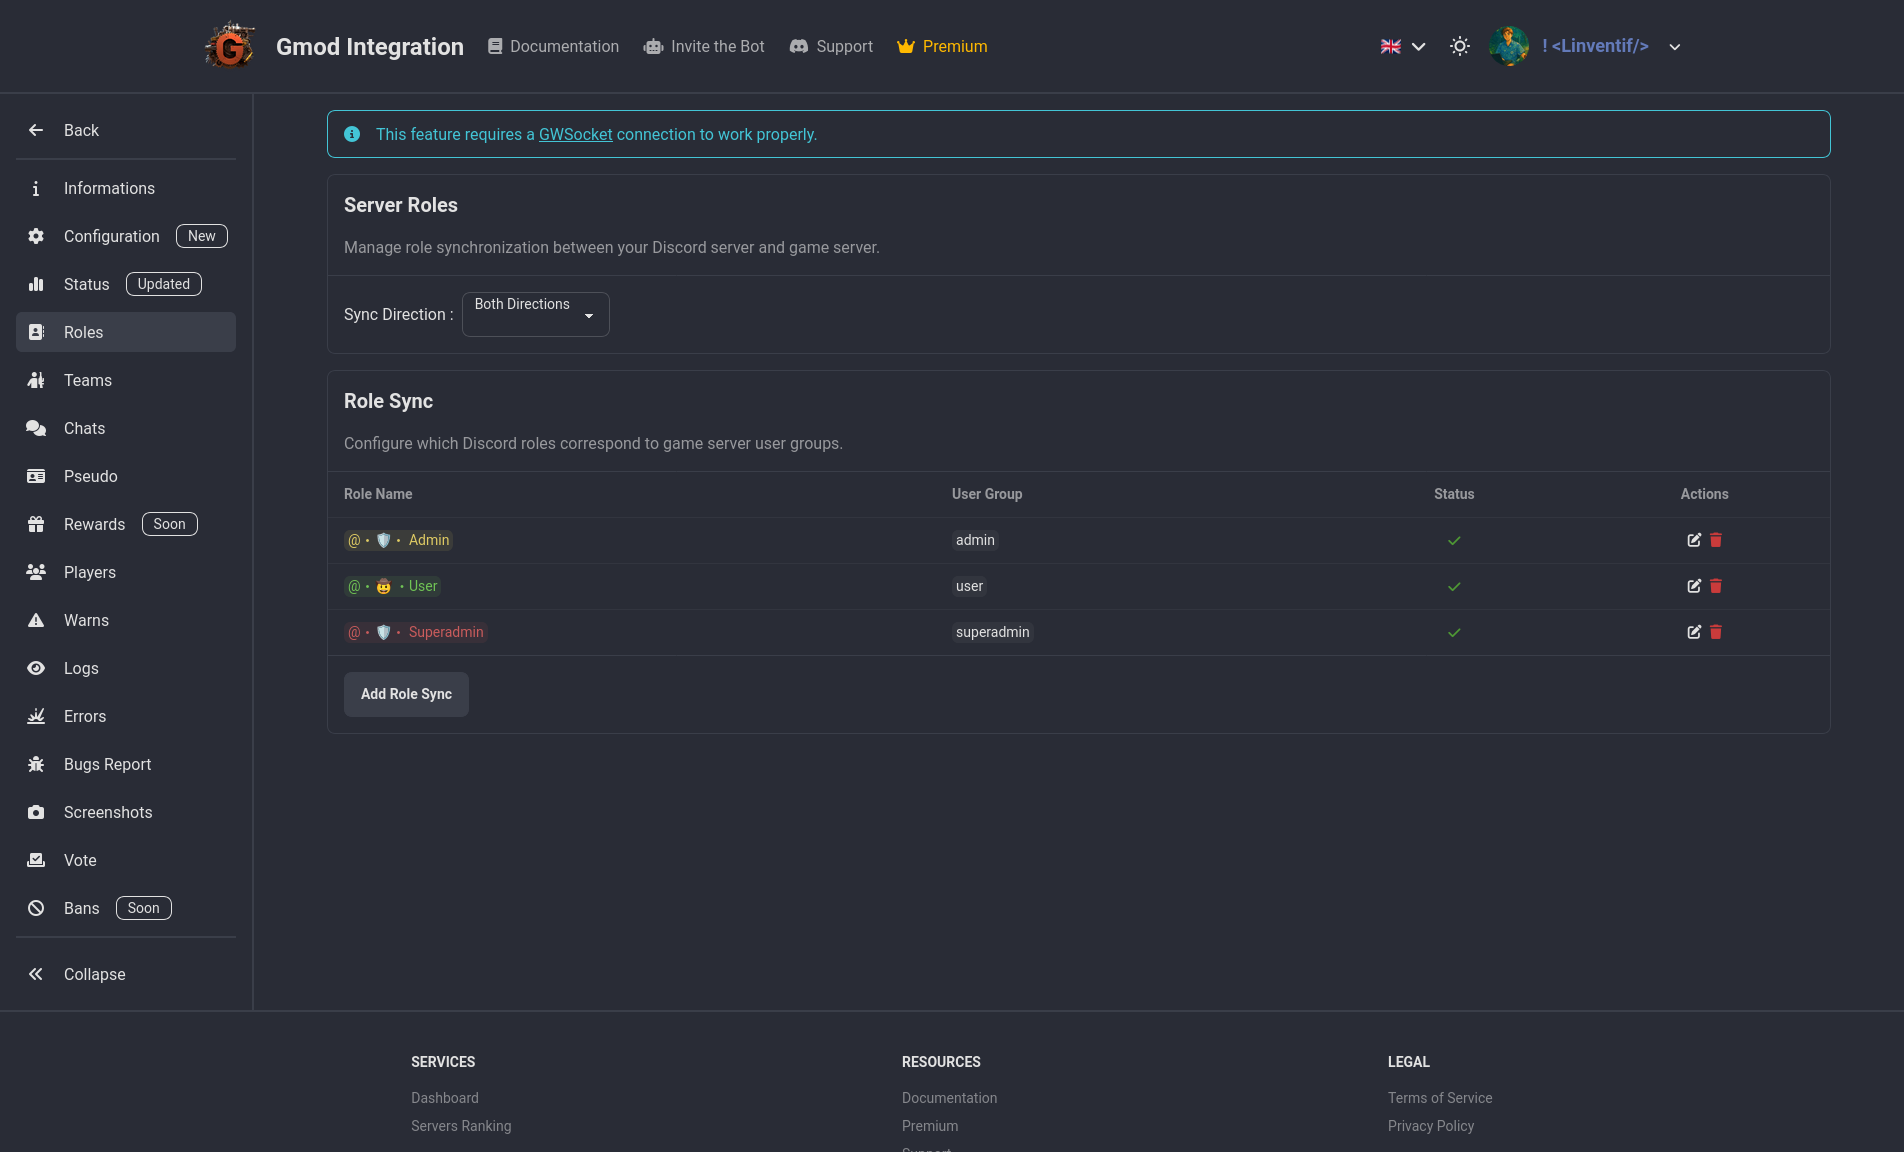
Task: Open Documentation in the top navigation
Action: click(x=553, y=46)
